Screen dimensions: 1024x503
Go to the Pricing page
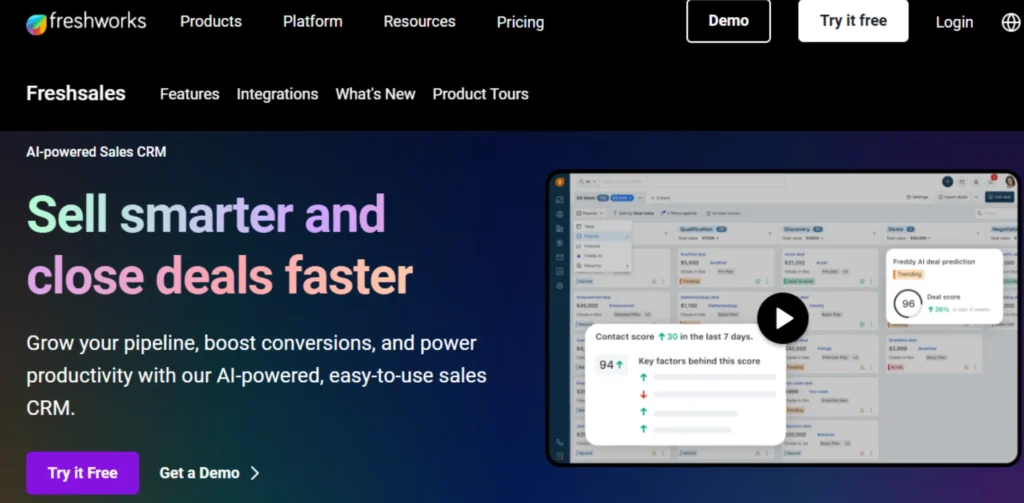[x=520, y=22]
